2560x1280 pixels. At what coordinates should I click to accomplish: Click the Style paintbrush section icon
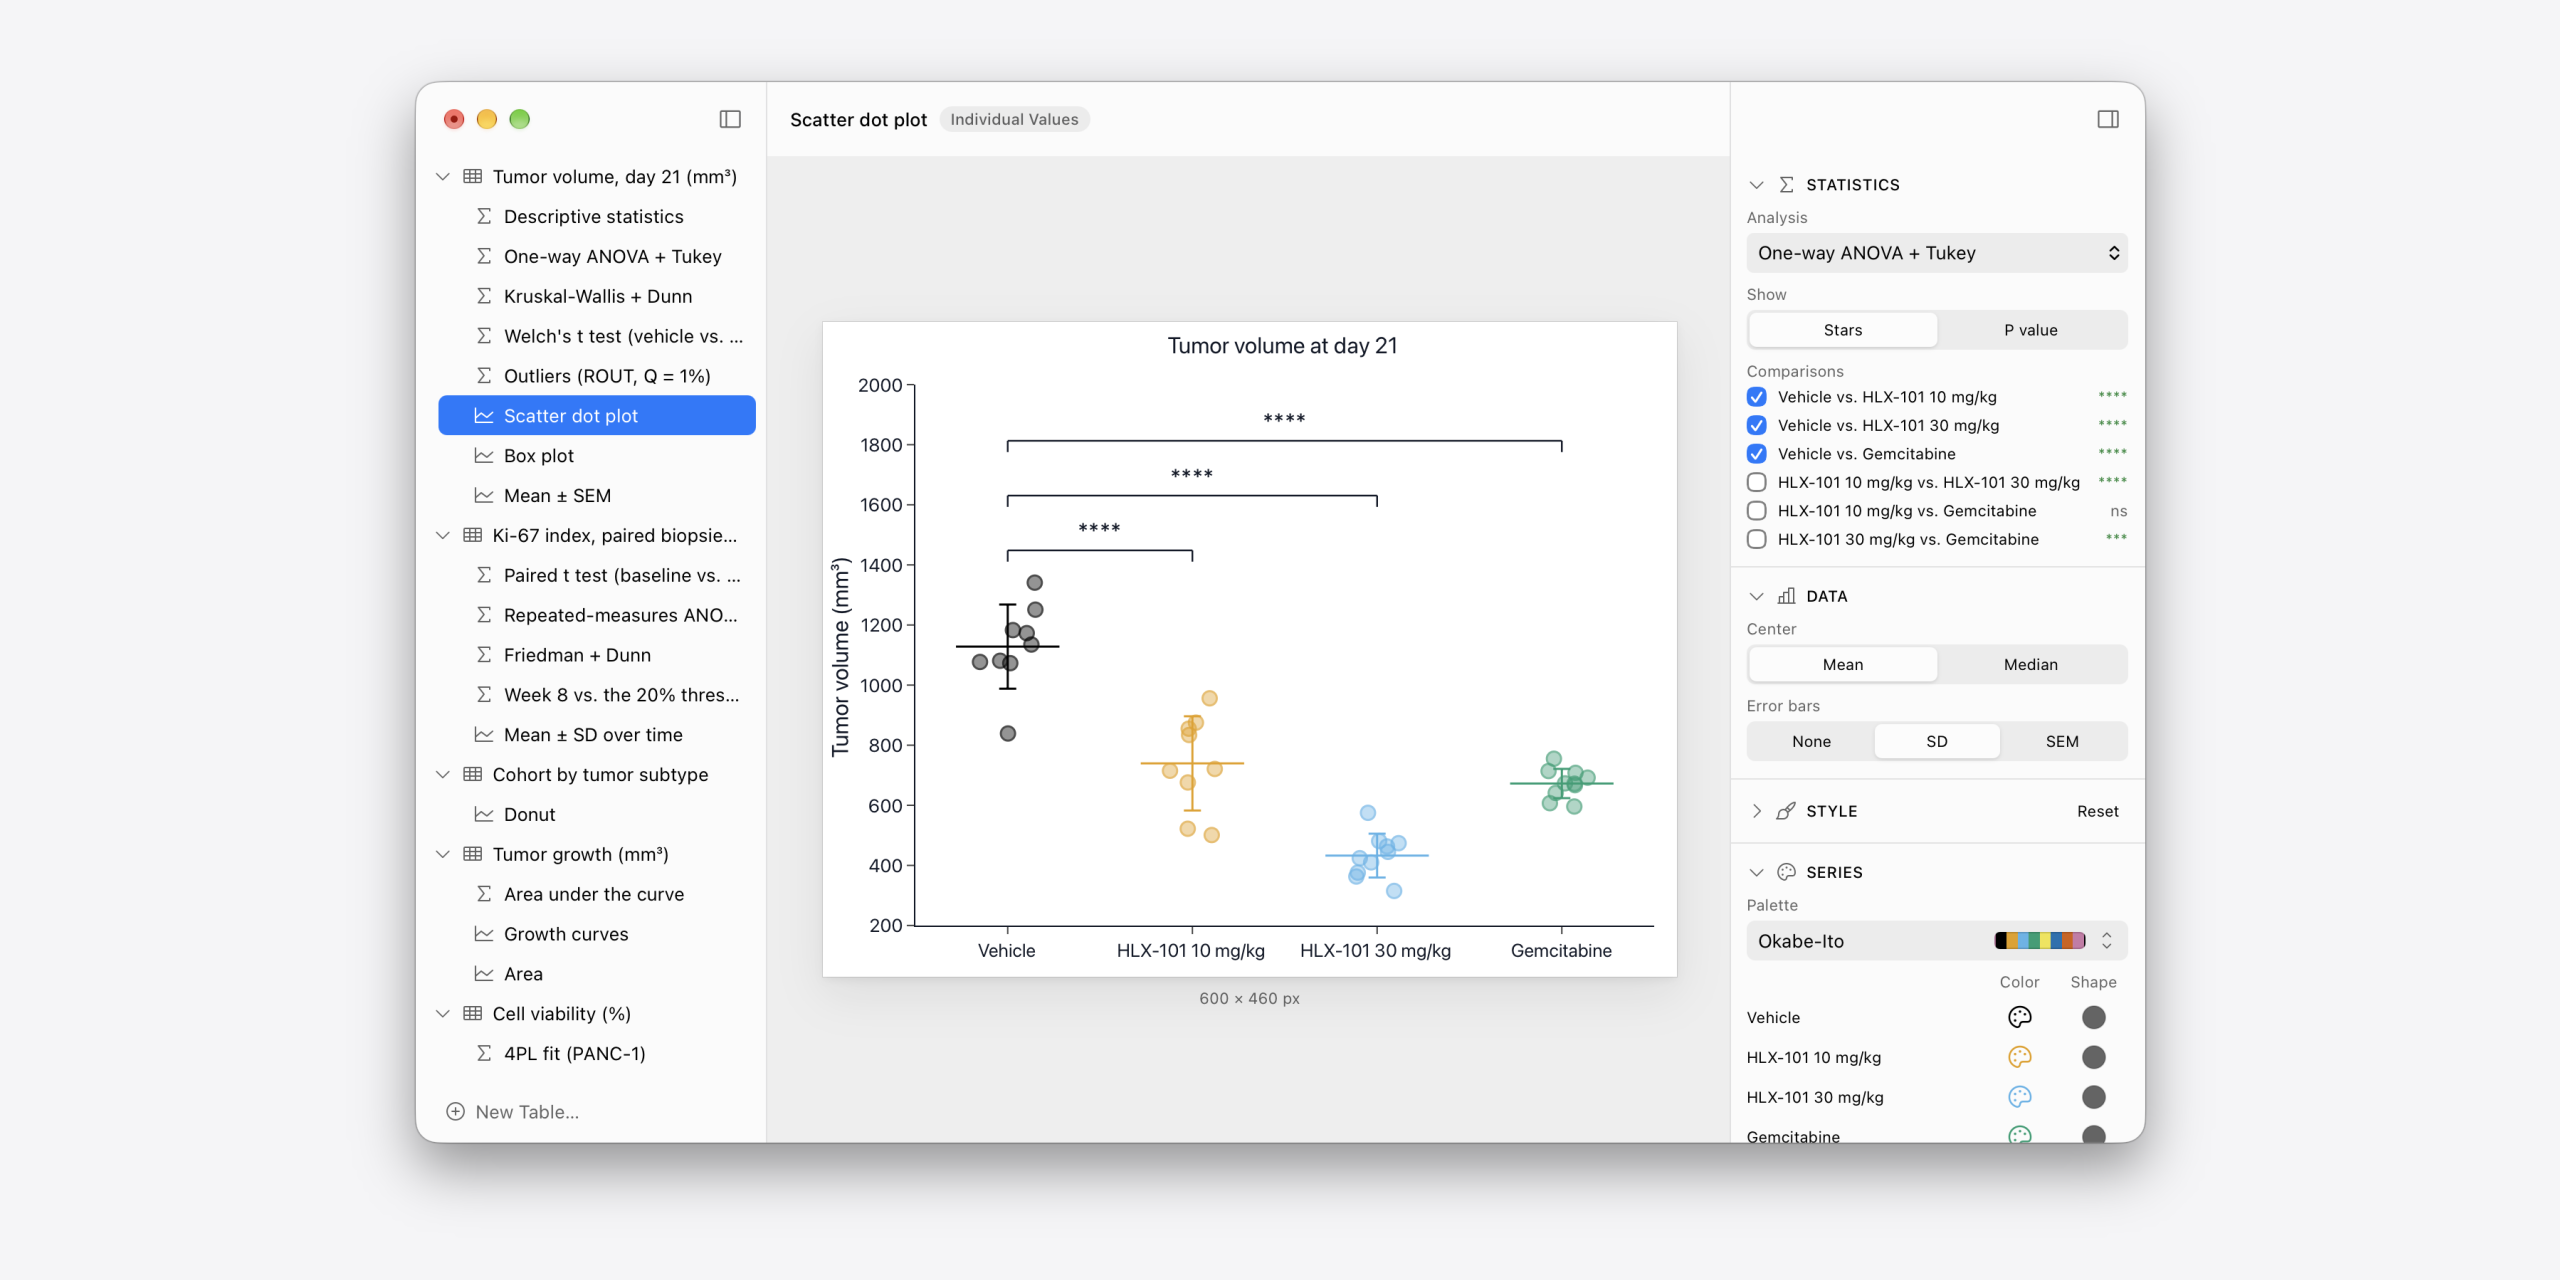pyautogui.click(x=1786, y=811)
